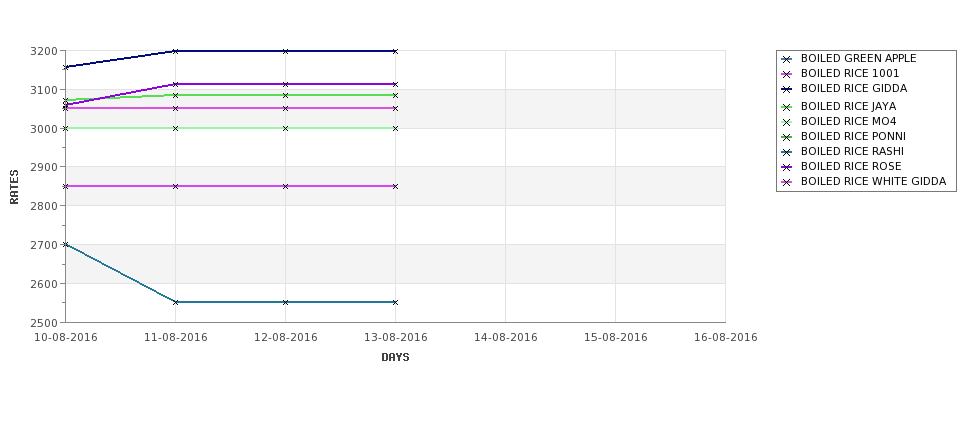
Task: Click the 2550 data point on 11-08-2016
Action: [x=175, y=302]
